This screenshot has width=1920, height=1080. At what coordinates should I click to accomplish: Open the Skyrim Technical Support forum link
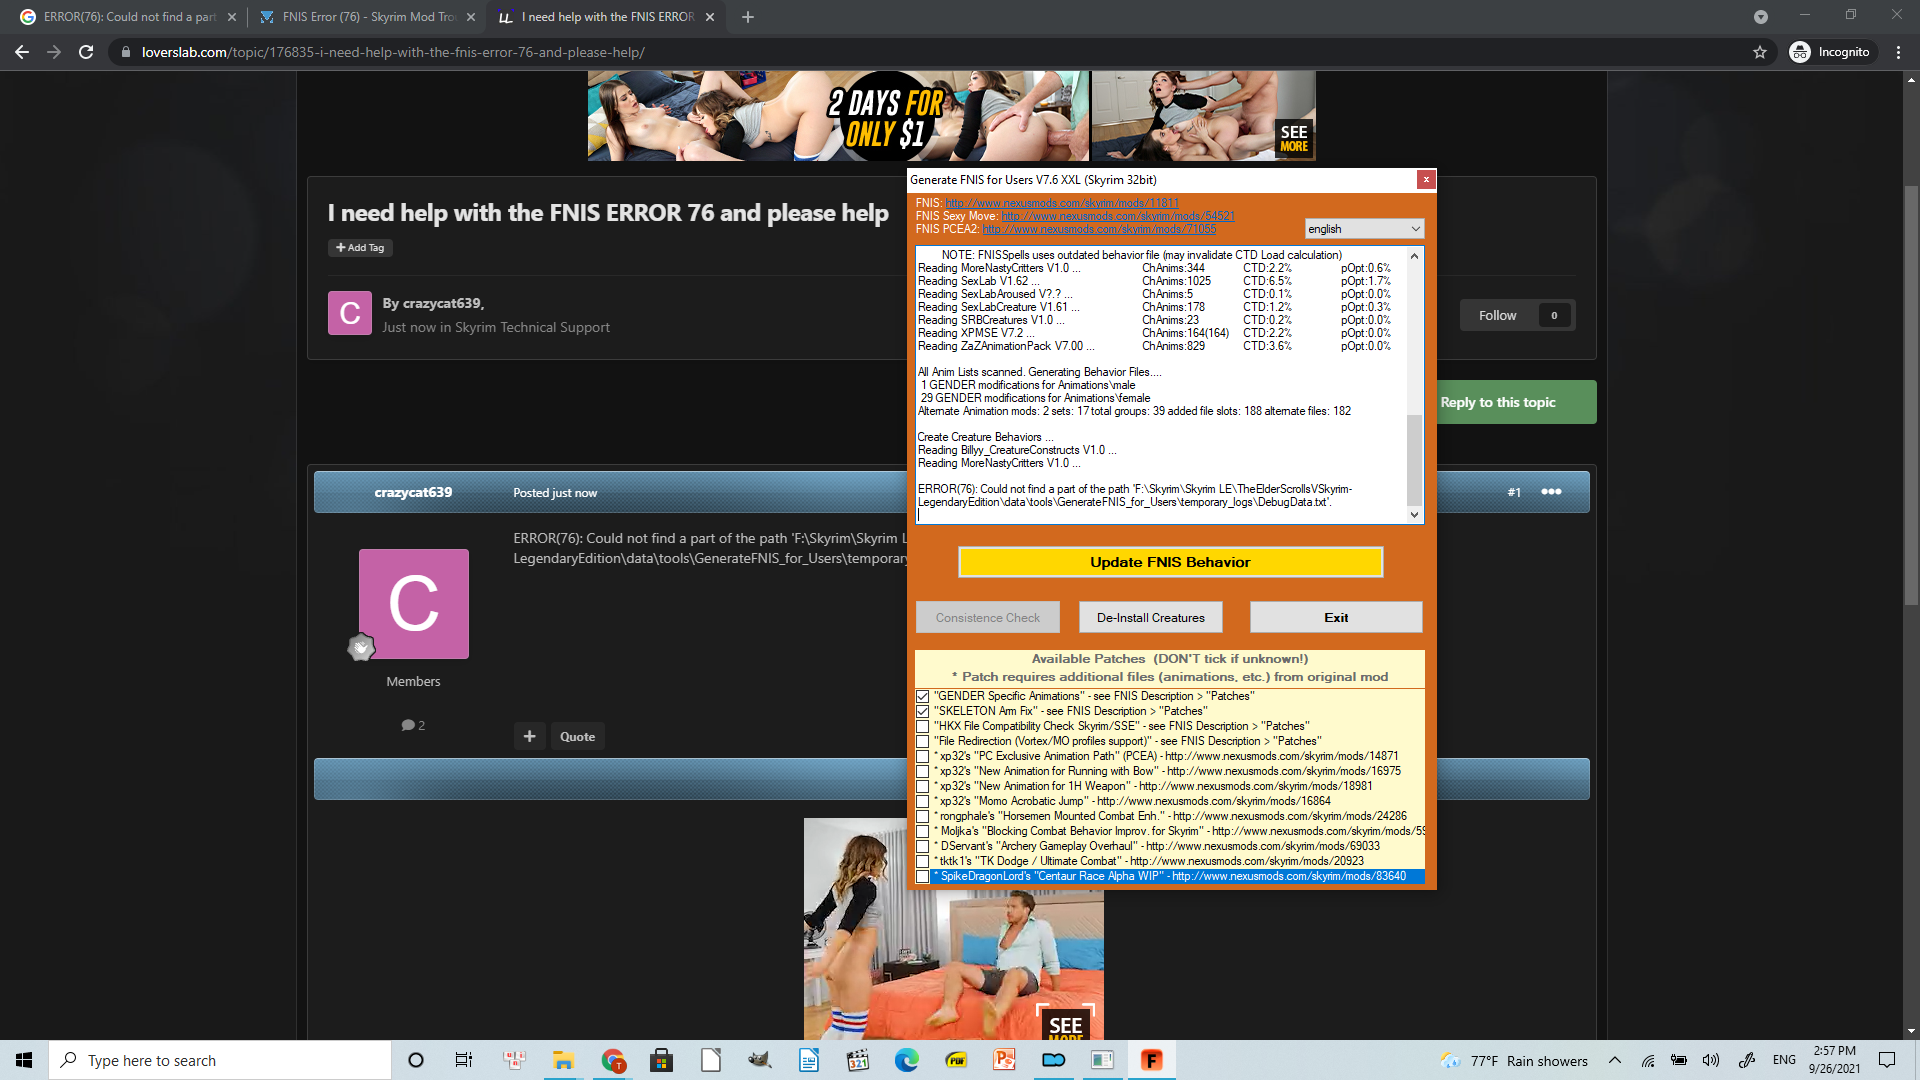[x=532, y=327]
